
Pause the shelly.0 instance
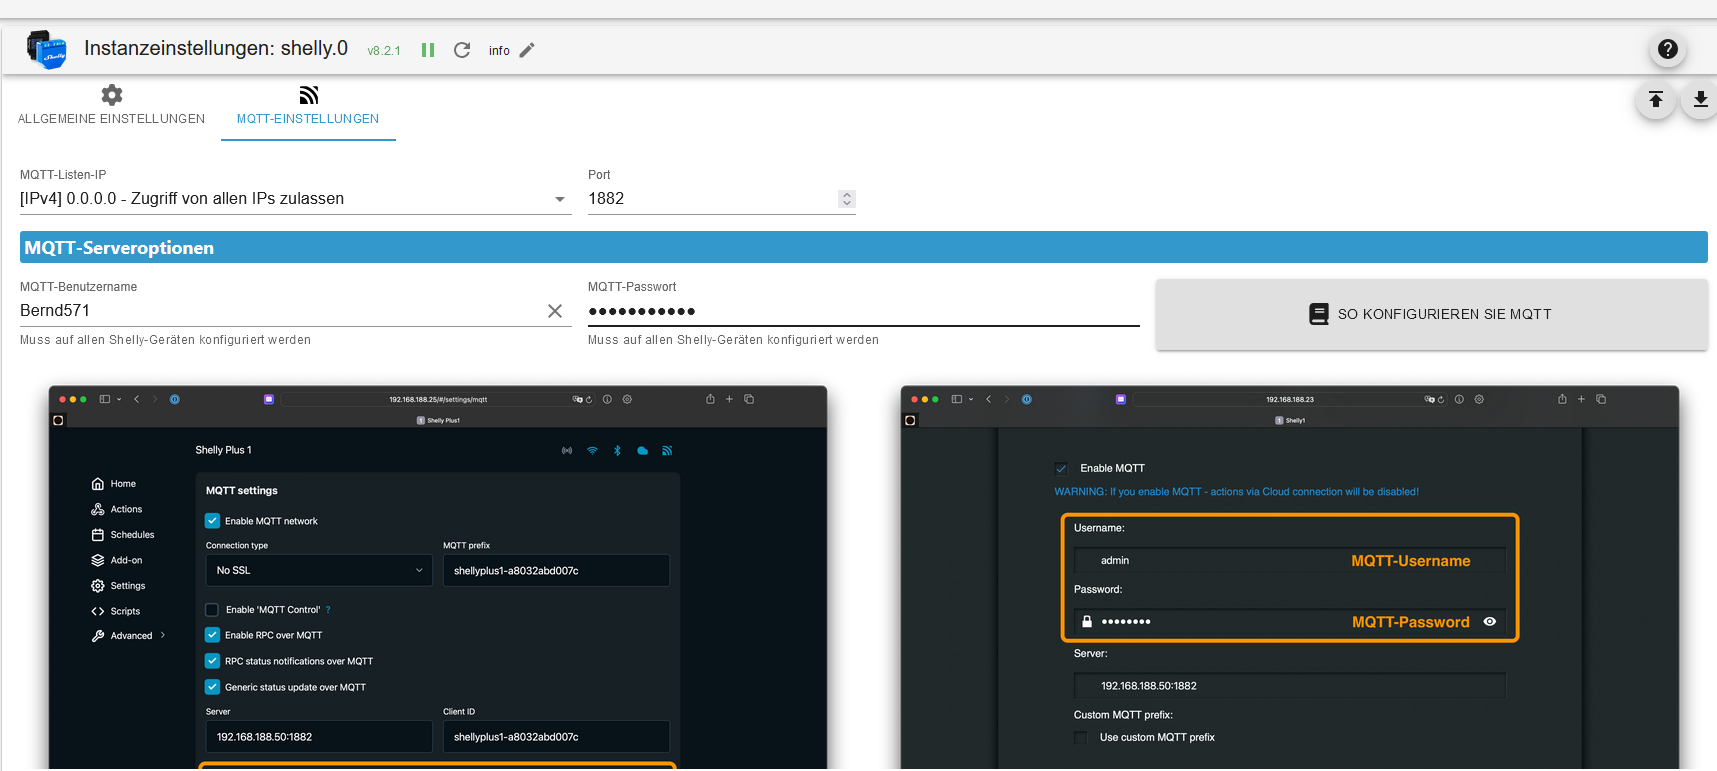[x=428, y=50]
